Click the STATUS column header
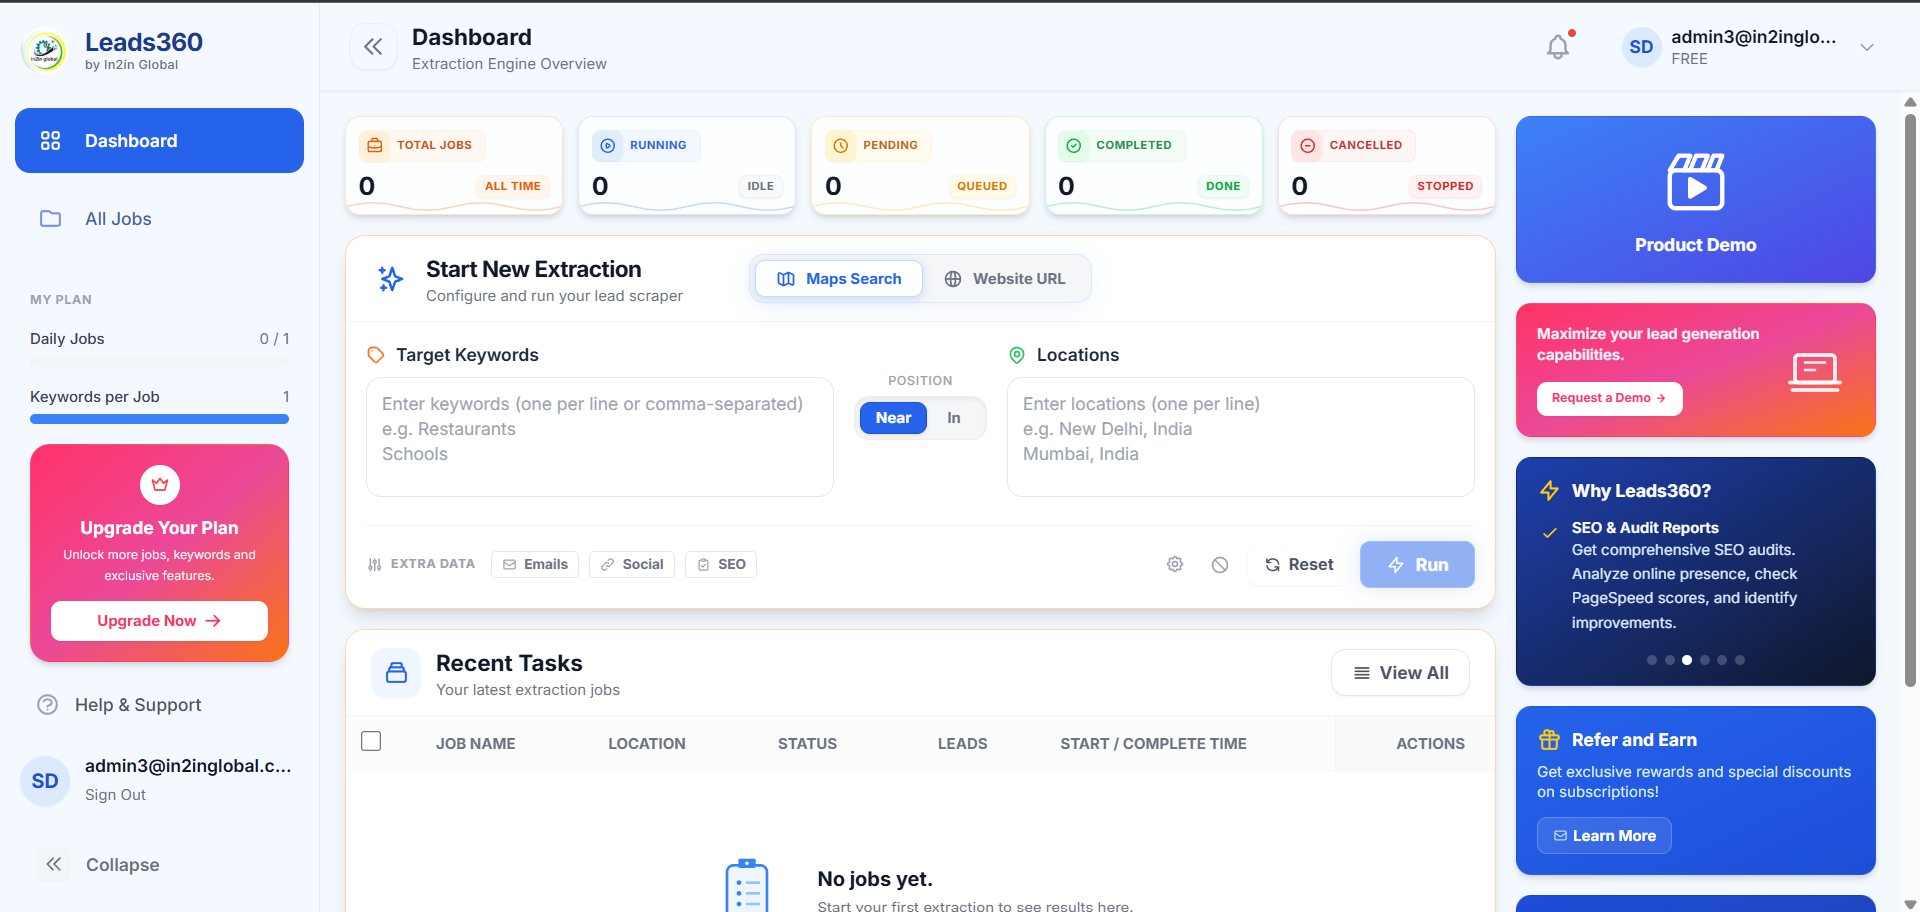The width and height of the screenshot is (1920, 912). (807, 744)
